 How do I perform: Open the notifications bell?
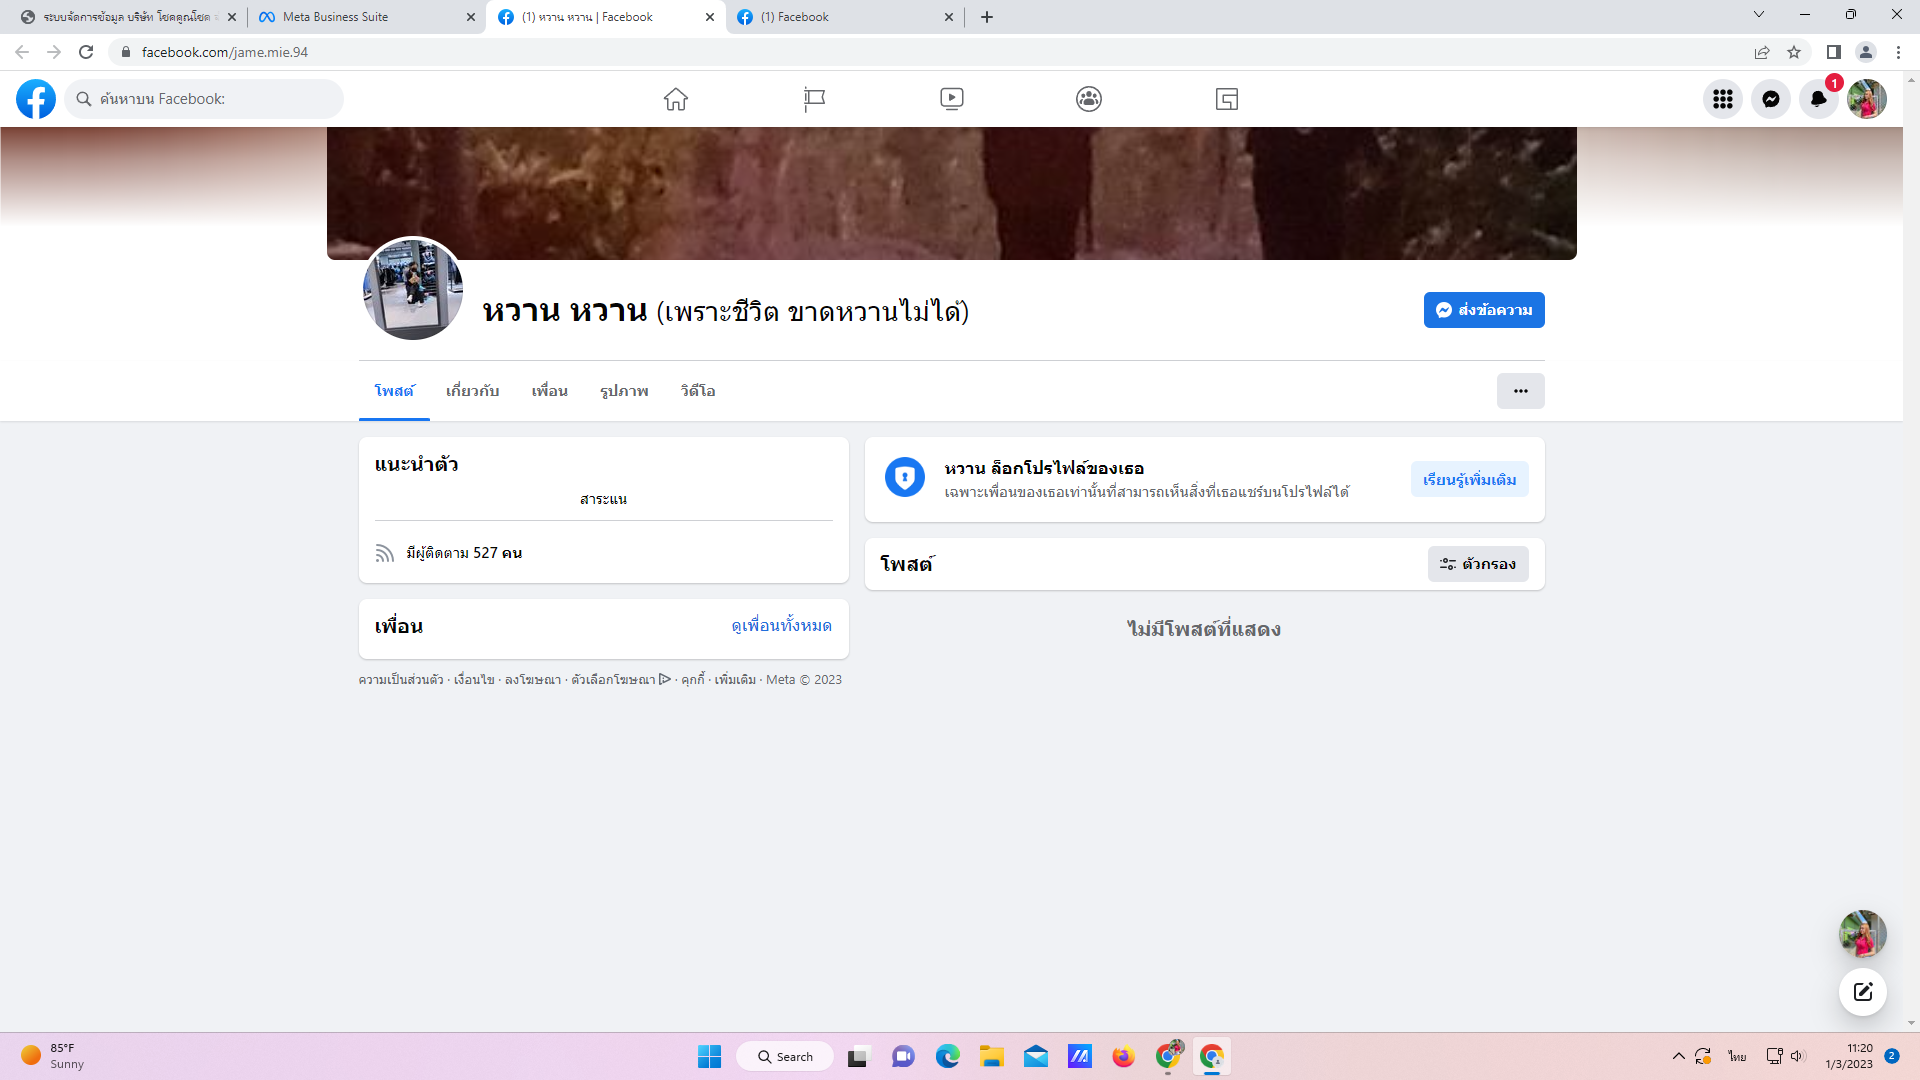[x=1818, y=99]
